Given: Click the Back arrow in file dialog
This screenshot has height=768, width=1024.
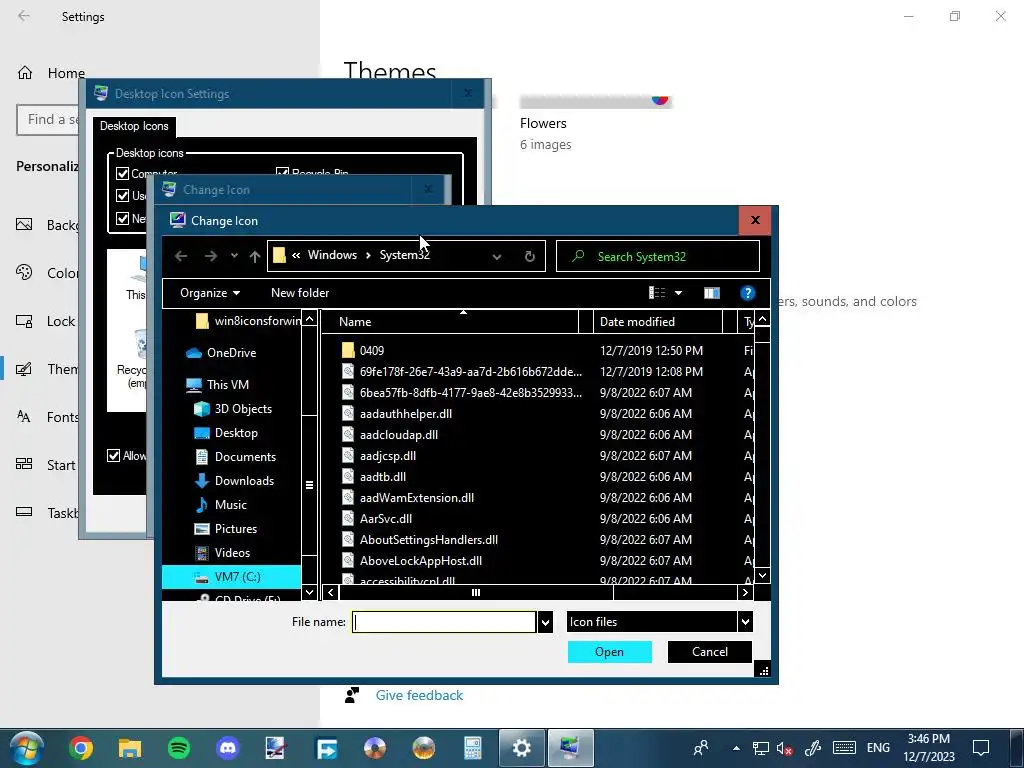Looking at the screenshot, I should 181,256.
